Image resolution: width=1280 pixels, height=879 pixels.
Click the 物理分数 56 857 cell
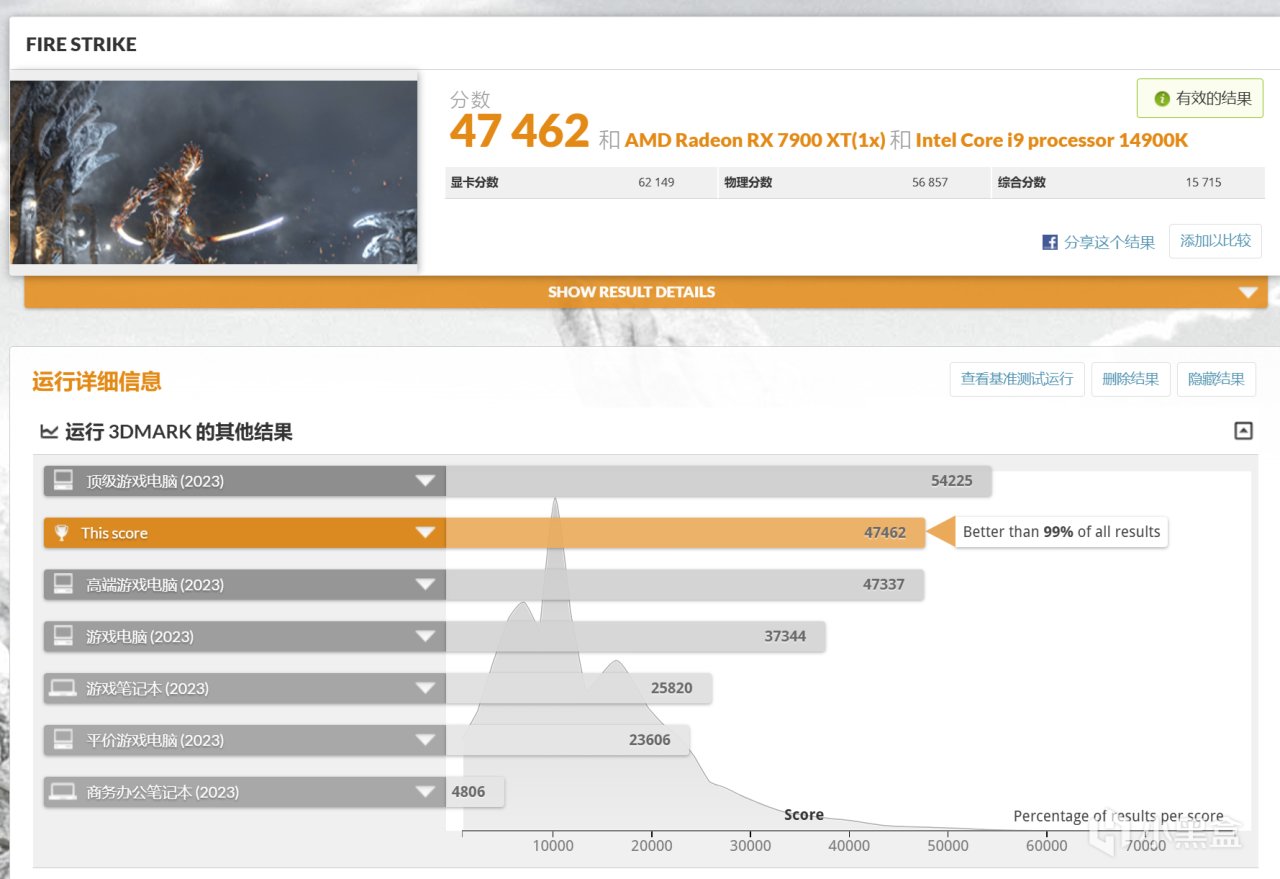[854, 182]
